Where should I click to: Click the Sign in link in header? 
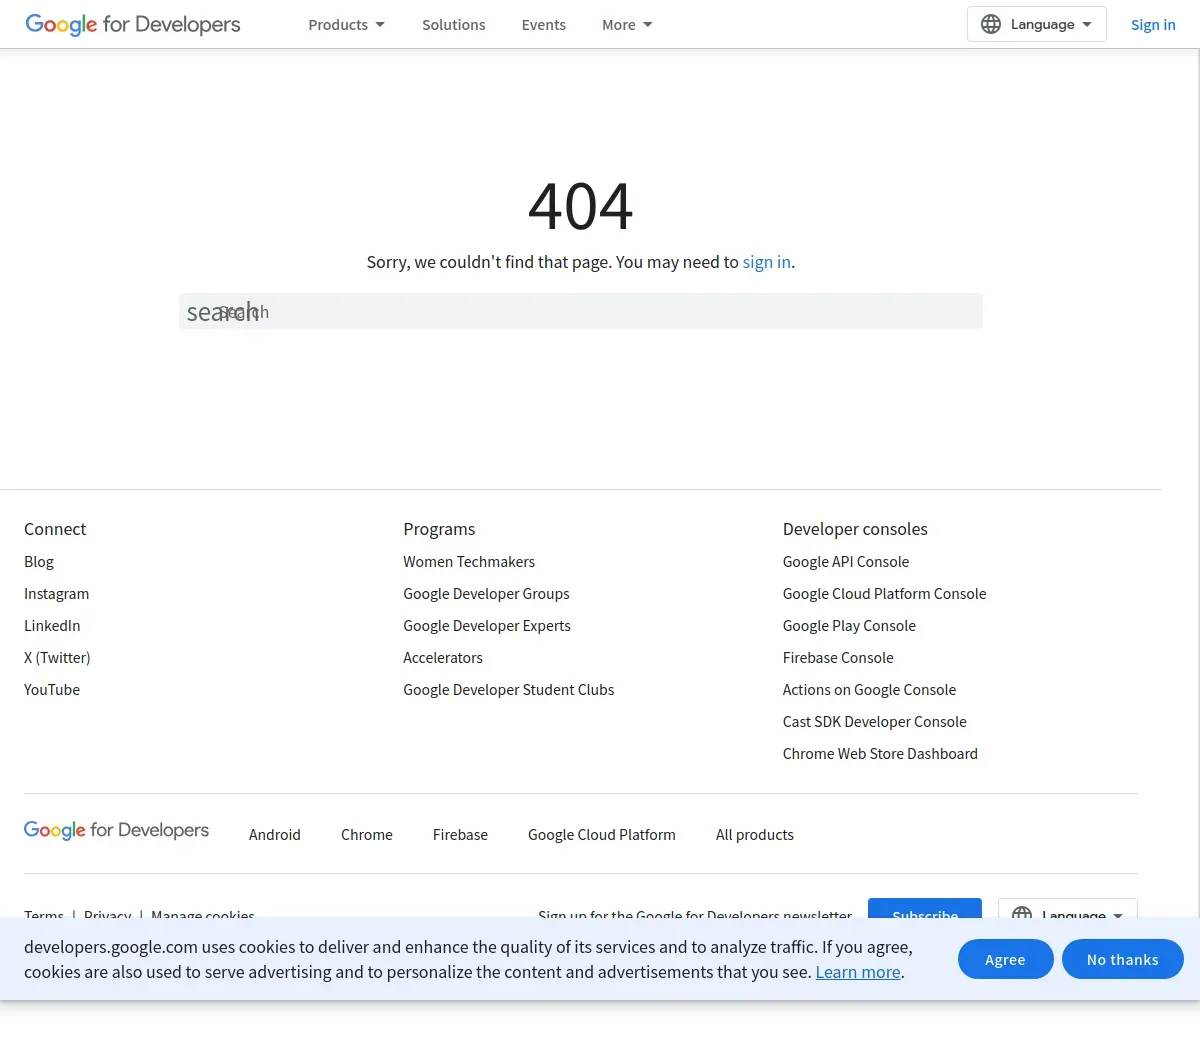pos(1153,24)
